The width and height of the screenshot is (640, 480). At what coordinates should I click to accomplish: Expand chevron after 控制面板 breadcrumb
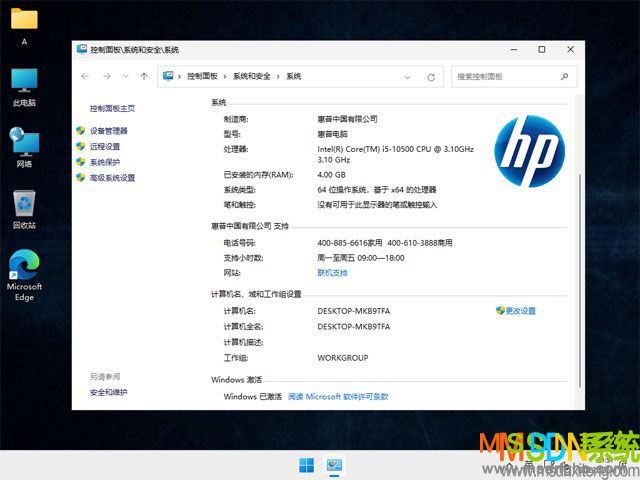[225, 76]
